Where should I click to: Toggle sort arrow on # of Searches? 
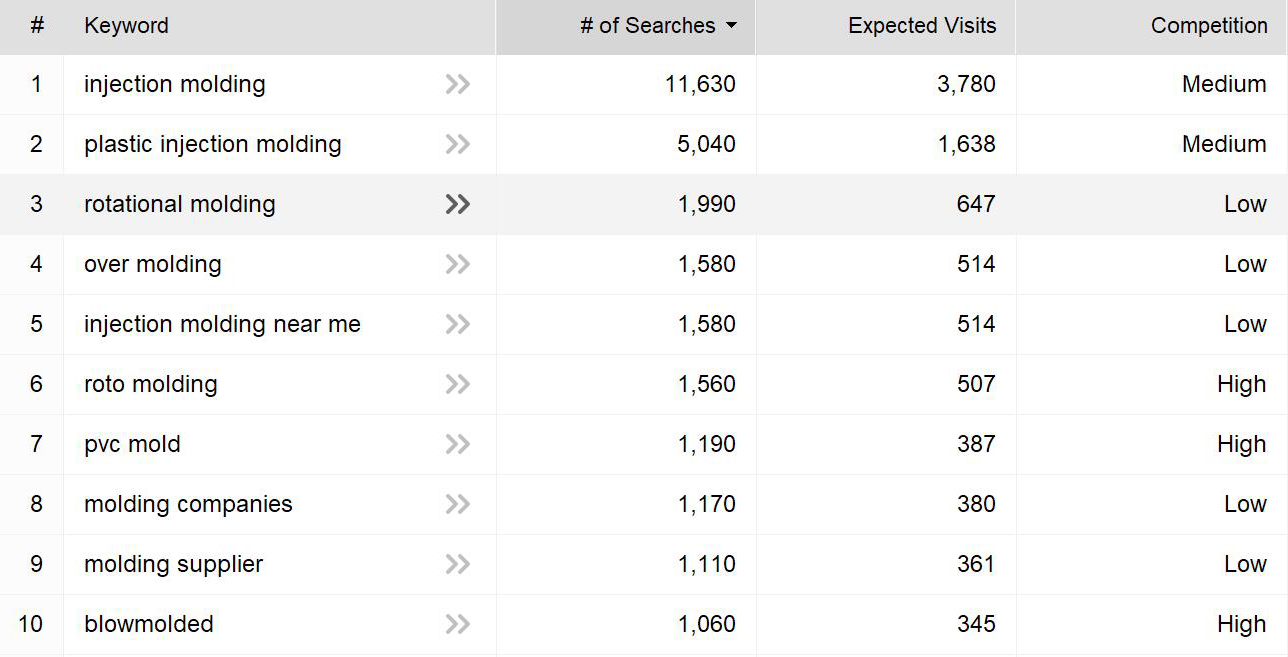(x=731, y=26)
